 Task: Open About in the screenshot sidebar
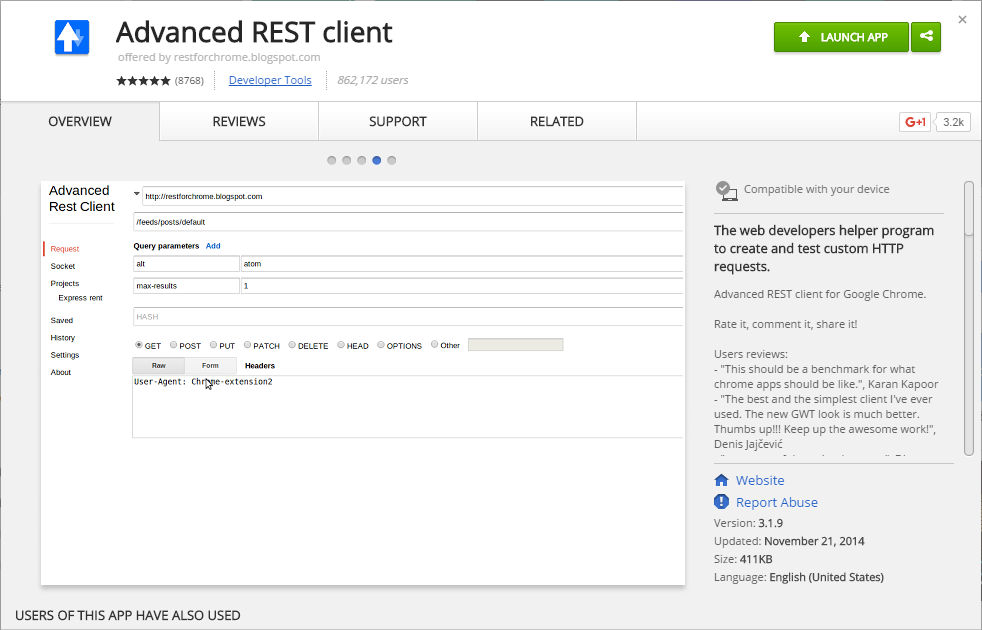pos(61,372)
